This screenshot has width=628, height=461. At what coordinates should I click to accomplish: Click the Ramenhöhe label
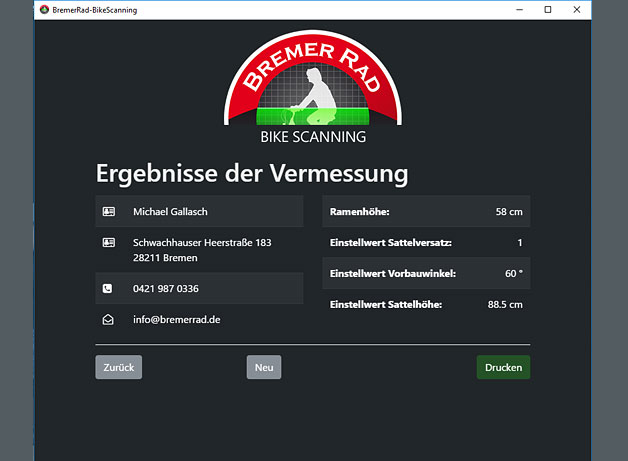[360, 211]
